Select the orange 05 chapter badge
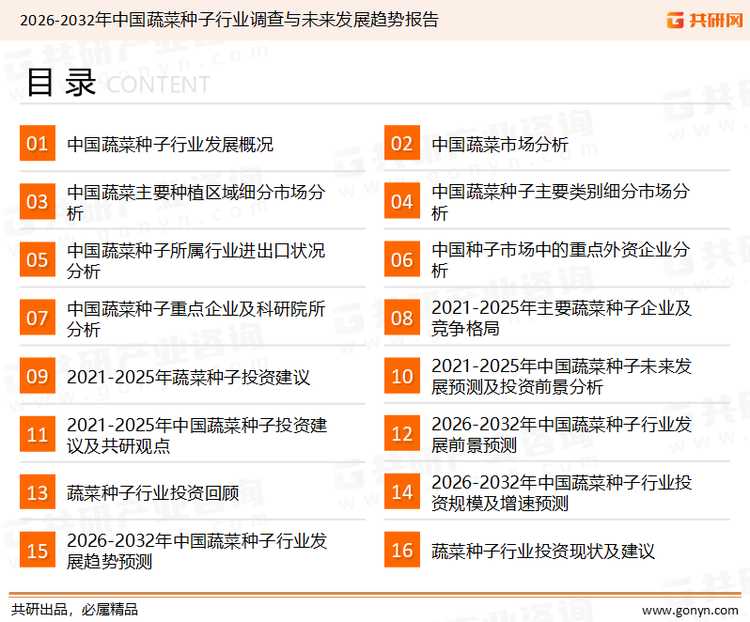The image size is (750, 622). (37, 260)
